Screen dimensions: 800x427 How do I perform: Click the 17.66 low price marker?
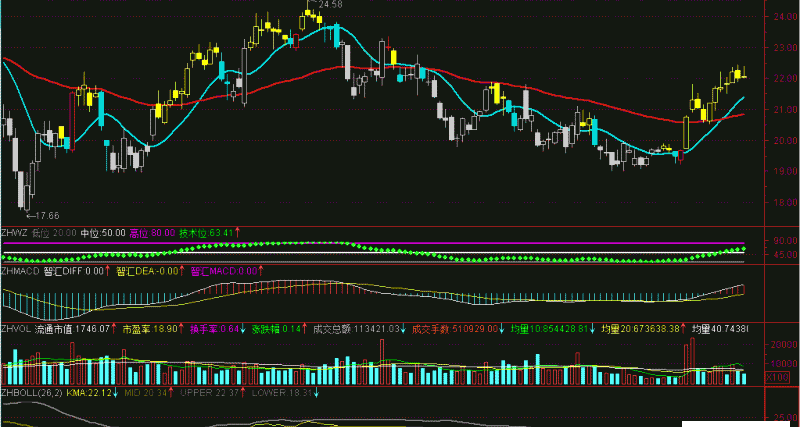(x=47, y=216)
